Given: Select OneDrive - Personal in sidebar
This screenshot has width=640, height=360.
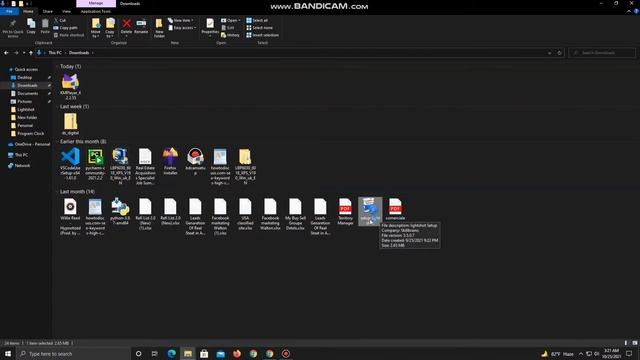Looking at the screenshot, I should (32, 144).
